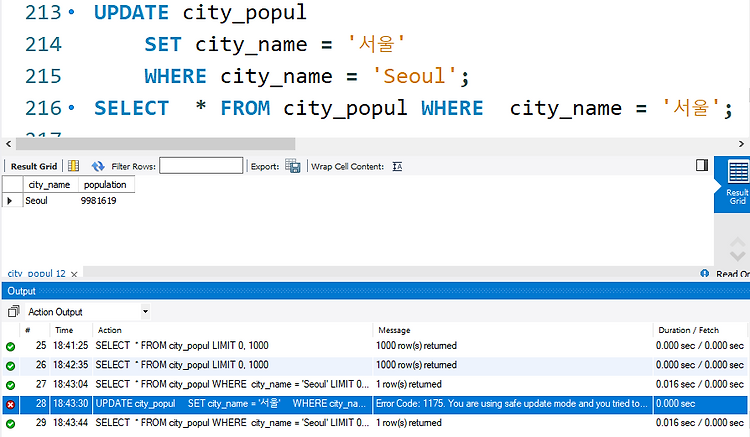Click line 216 statement marker dot
The image size is (750, 437).
pos(71,108)
